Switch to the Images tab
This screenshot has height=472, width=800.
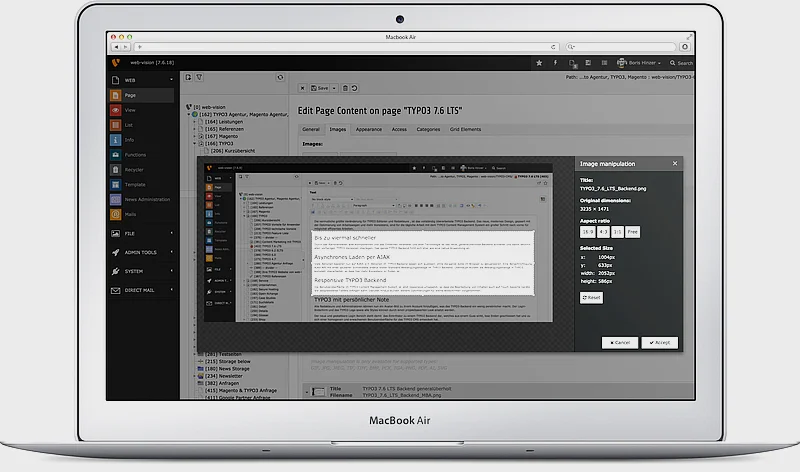click(338, 129)
